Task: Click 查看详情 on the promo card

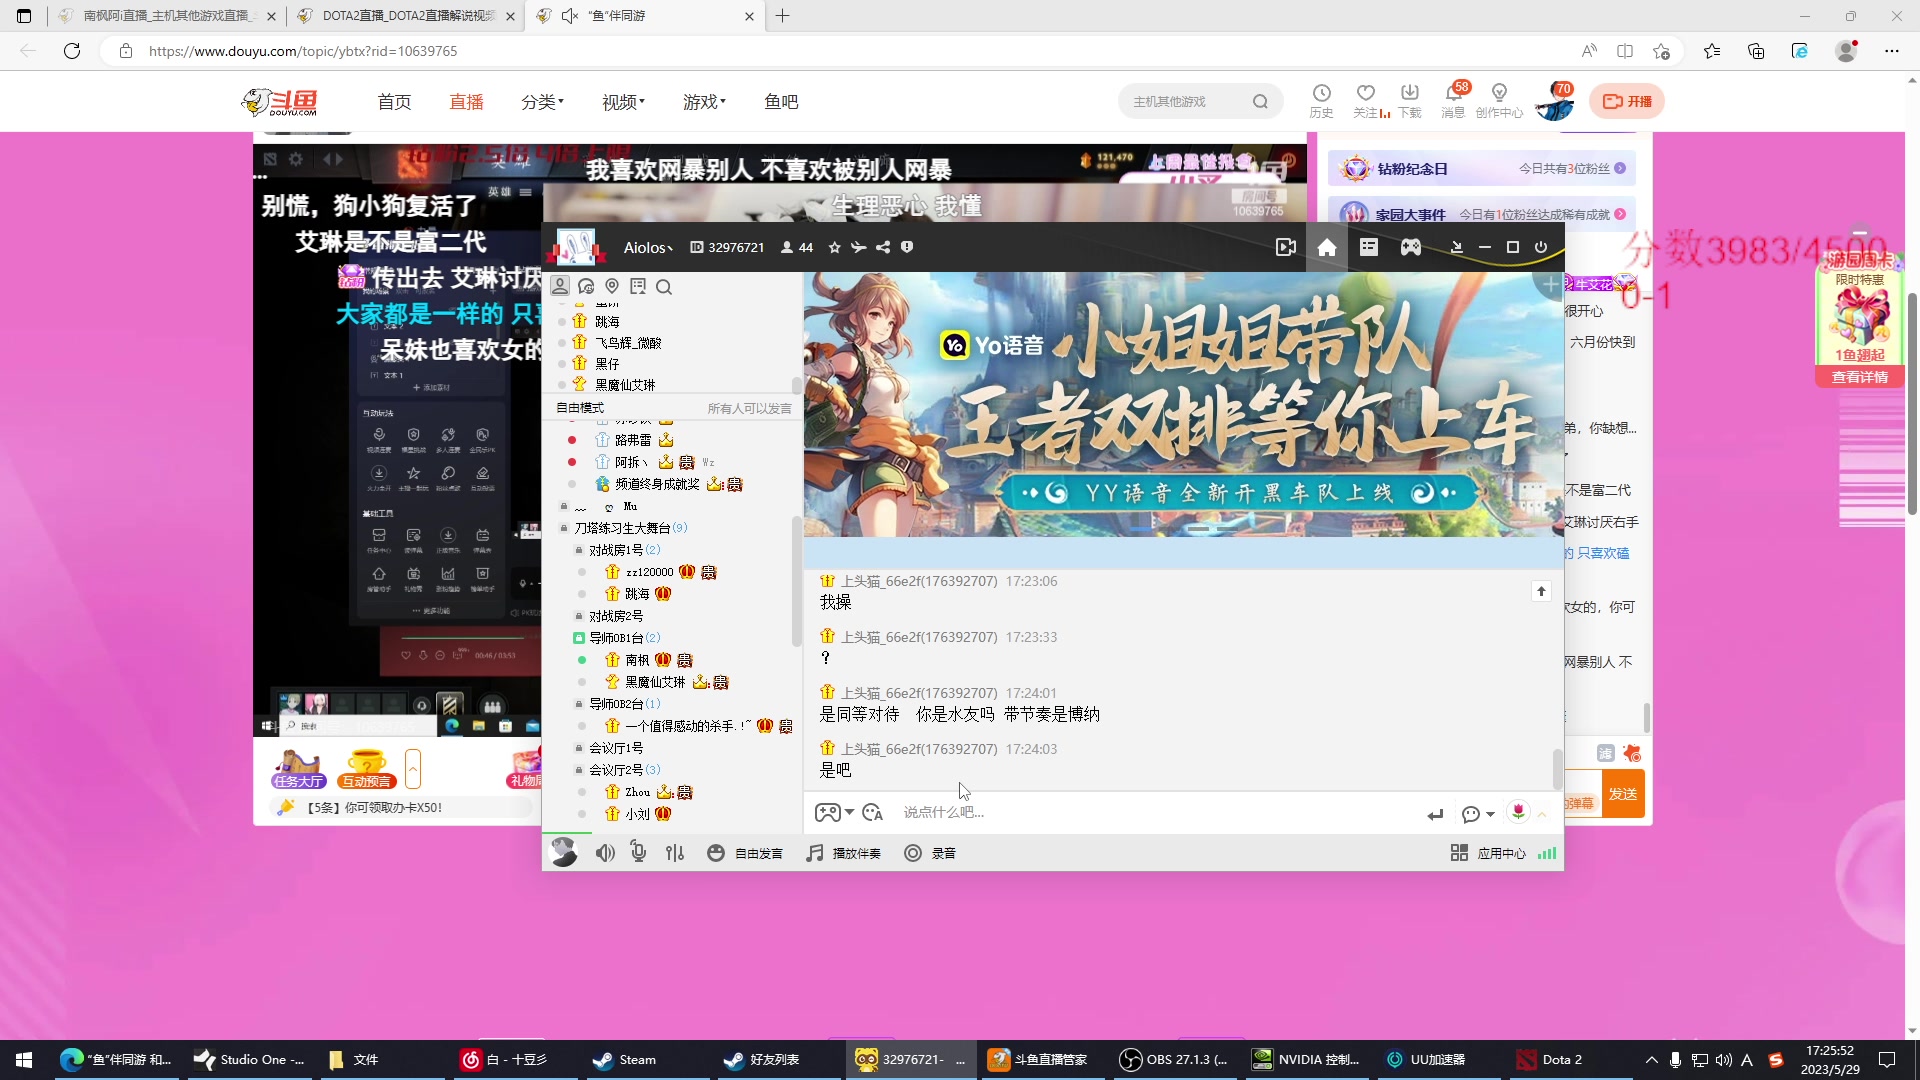Action: pyautogui.click(x=1860, y=377)
